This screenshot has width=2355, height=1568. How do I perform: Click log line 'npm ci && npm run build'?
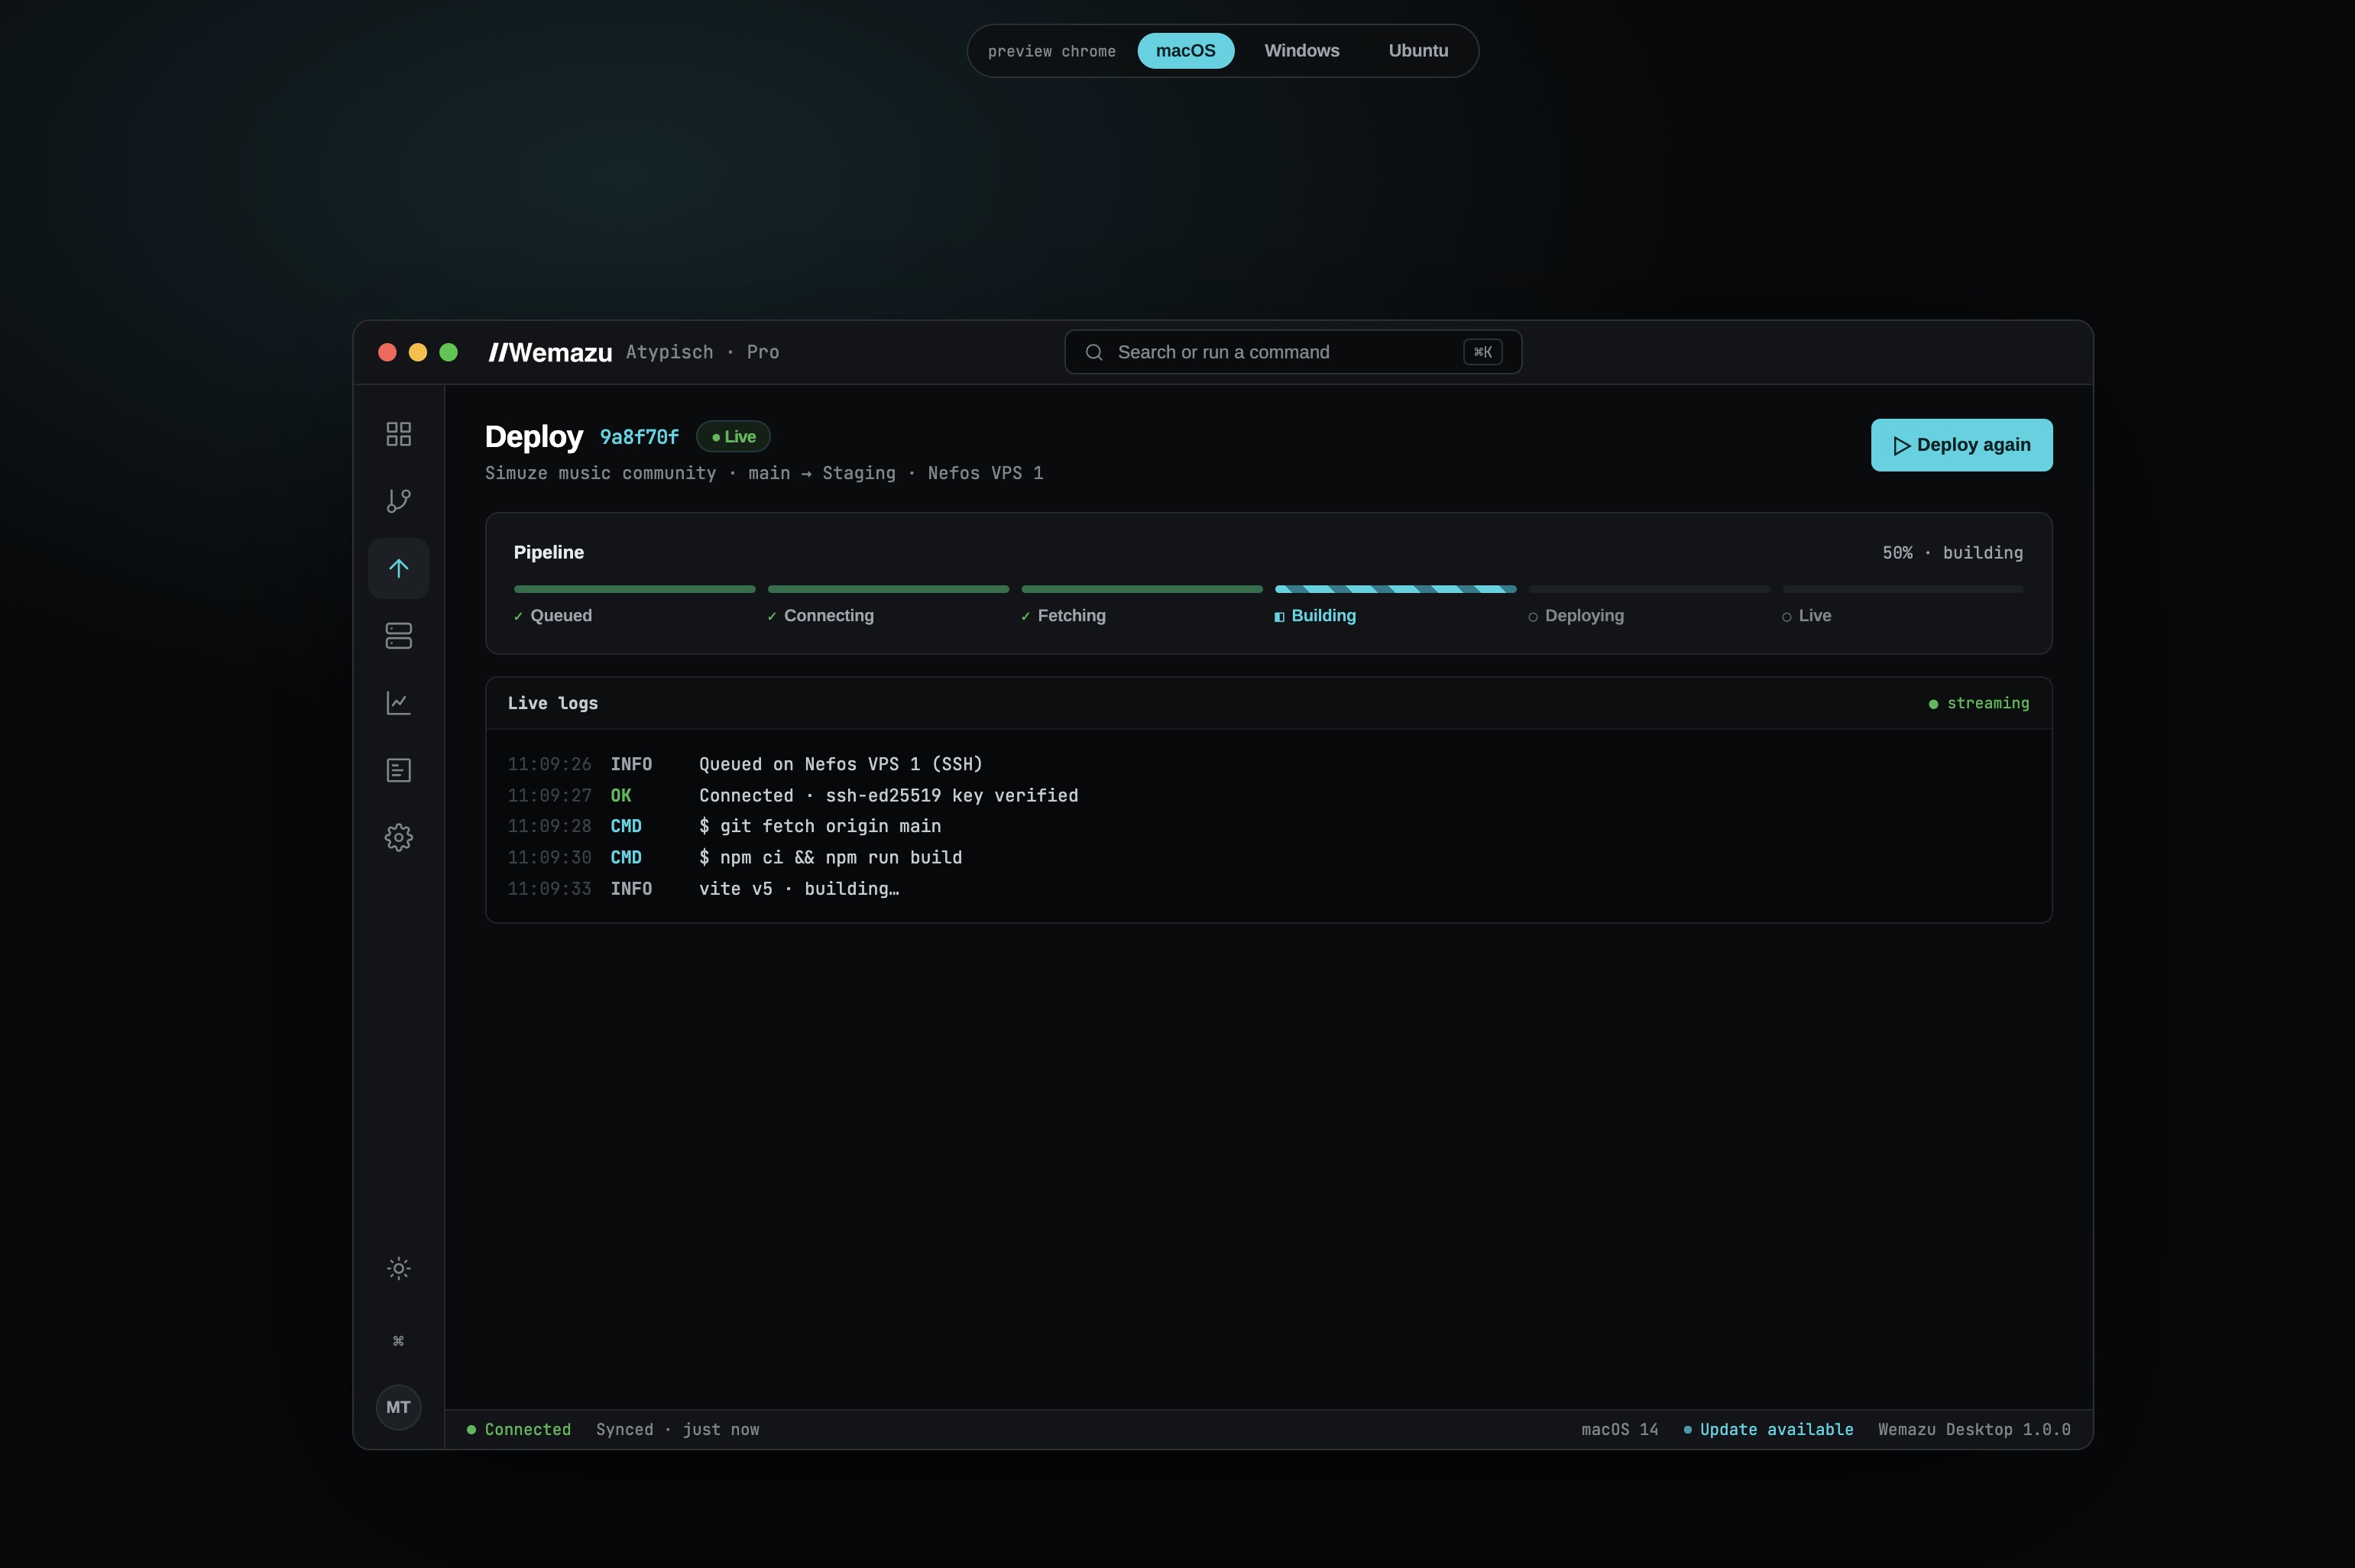pos(830,857)
